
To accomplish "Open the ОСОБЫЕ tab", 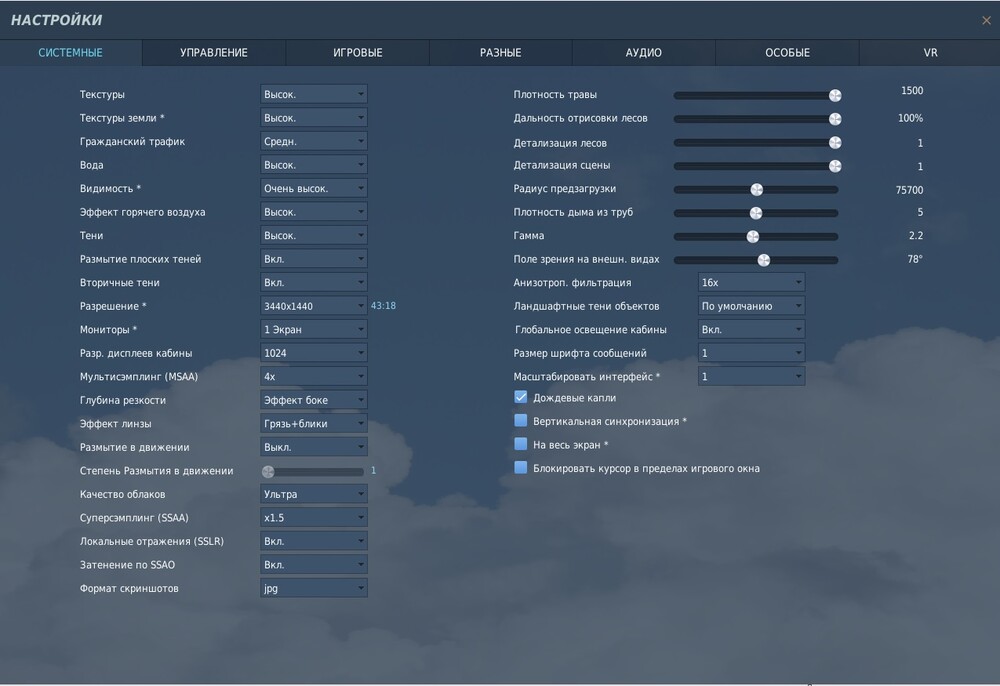I will [787, 53].
